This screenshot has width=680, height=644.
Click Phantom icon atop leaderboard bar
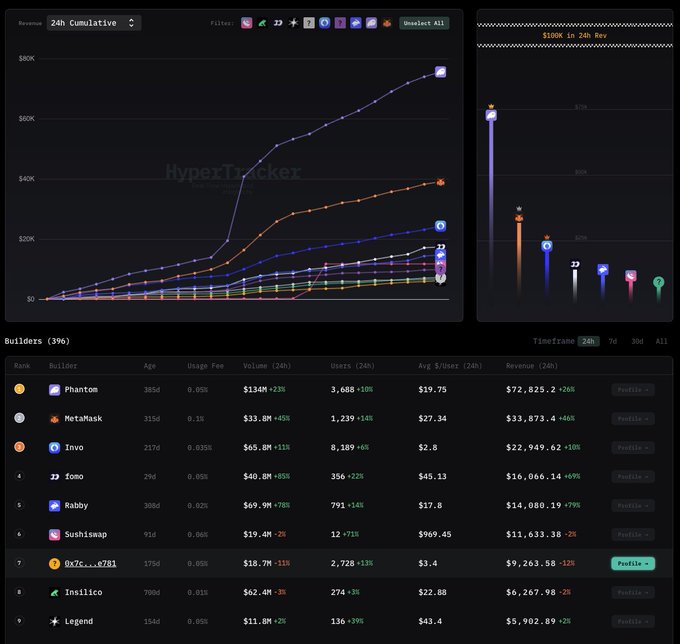click(491, 115)
